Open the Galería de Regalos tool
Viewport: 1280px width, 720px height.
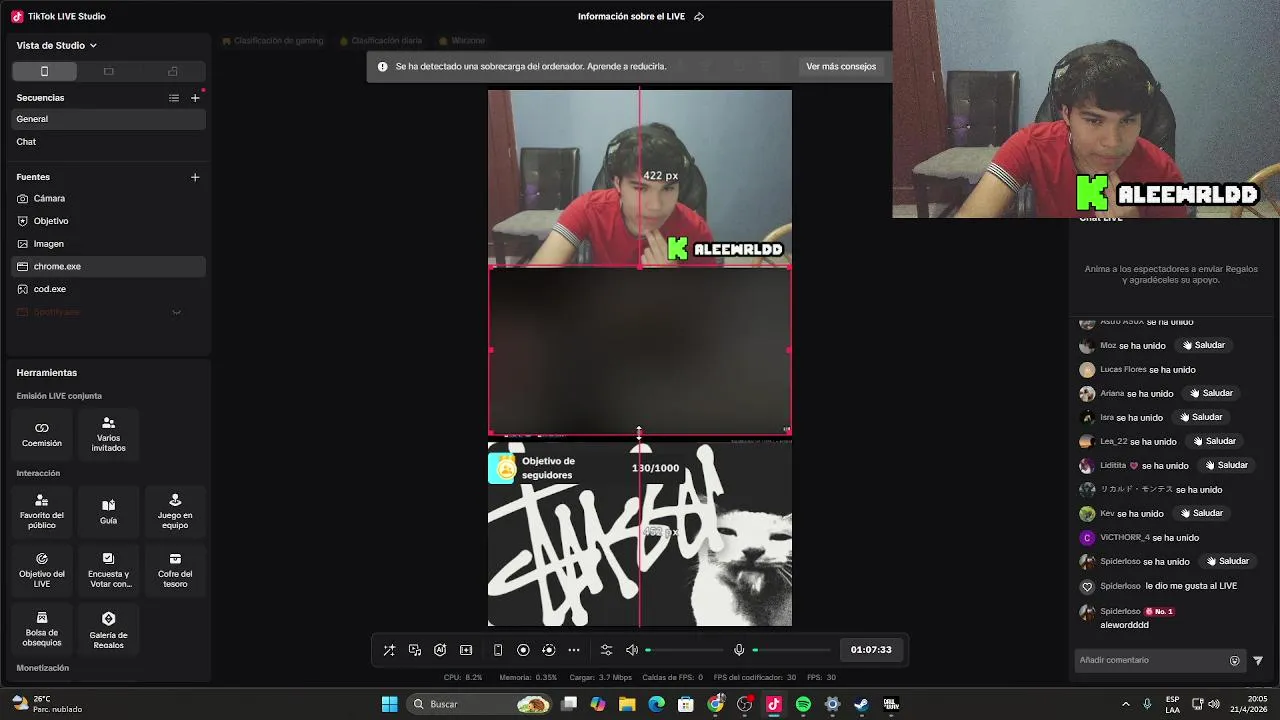[x=108, y=629]
